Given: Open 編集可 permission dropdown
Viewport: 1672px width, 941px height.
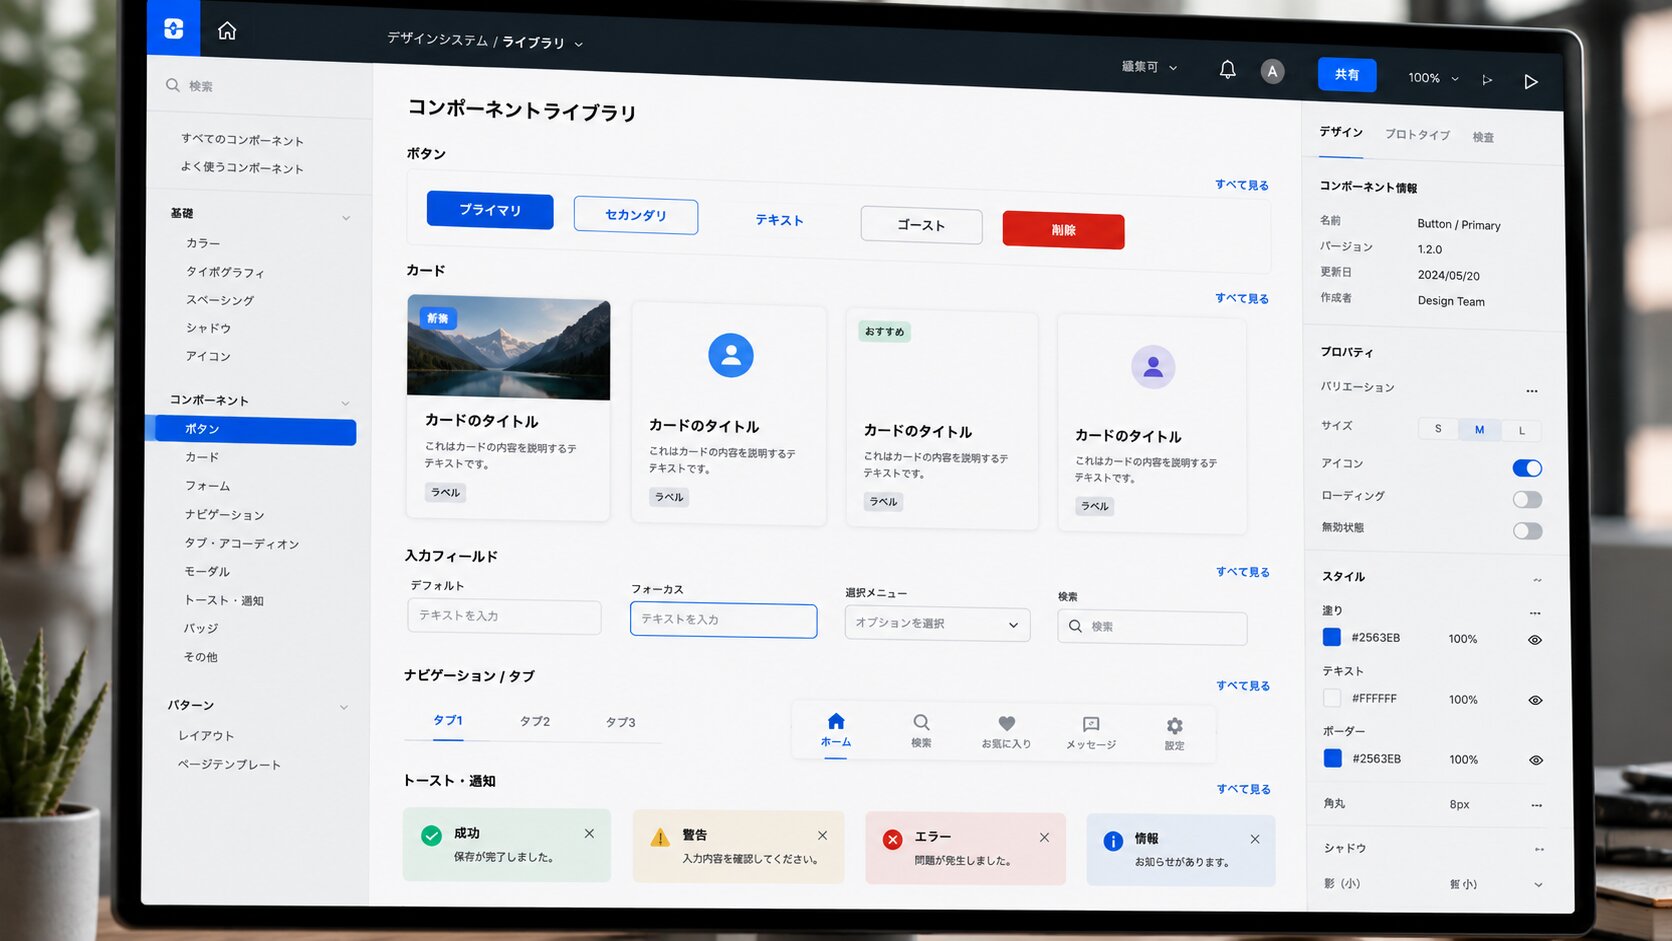Looking at the screenshot, I should click(1173, 68).
